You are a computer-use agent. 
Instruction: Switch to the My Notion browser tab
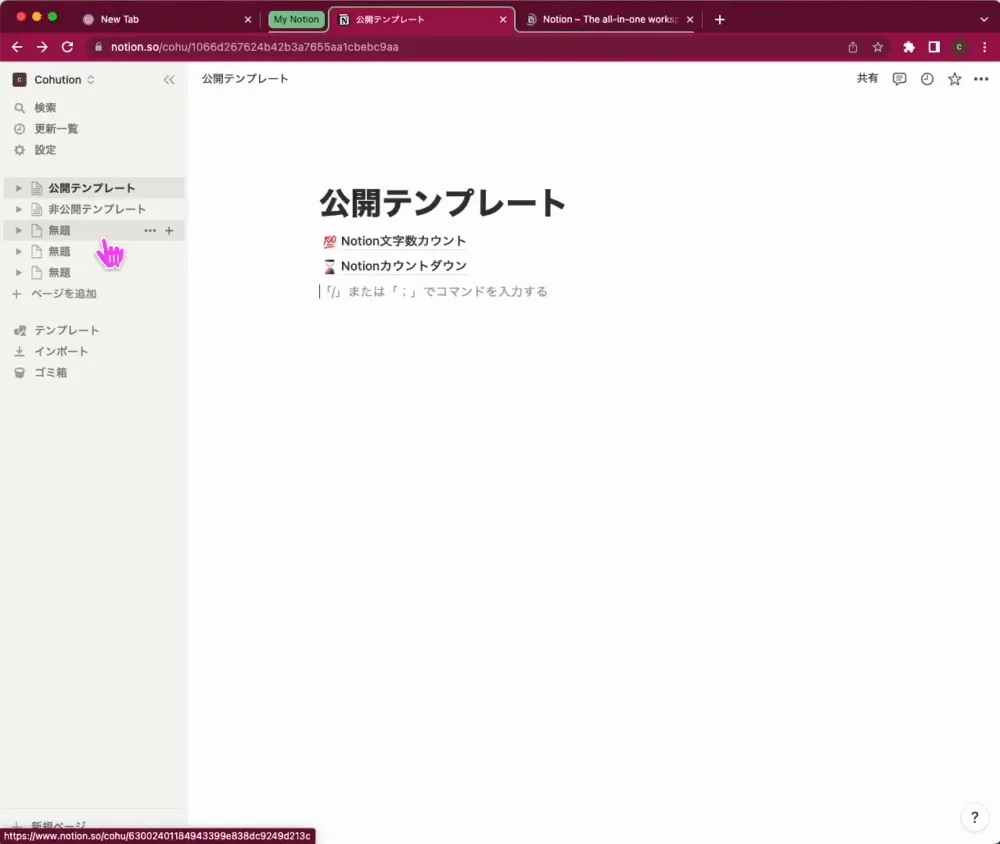[x=296, y=19]
